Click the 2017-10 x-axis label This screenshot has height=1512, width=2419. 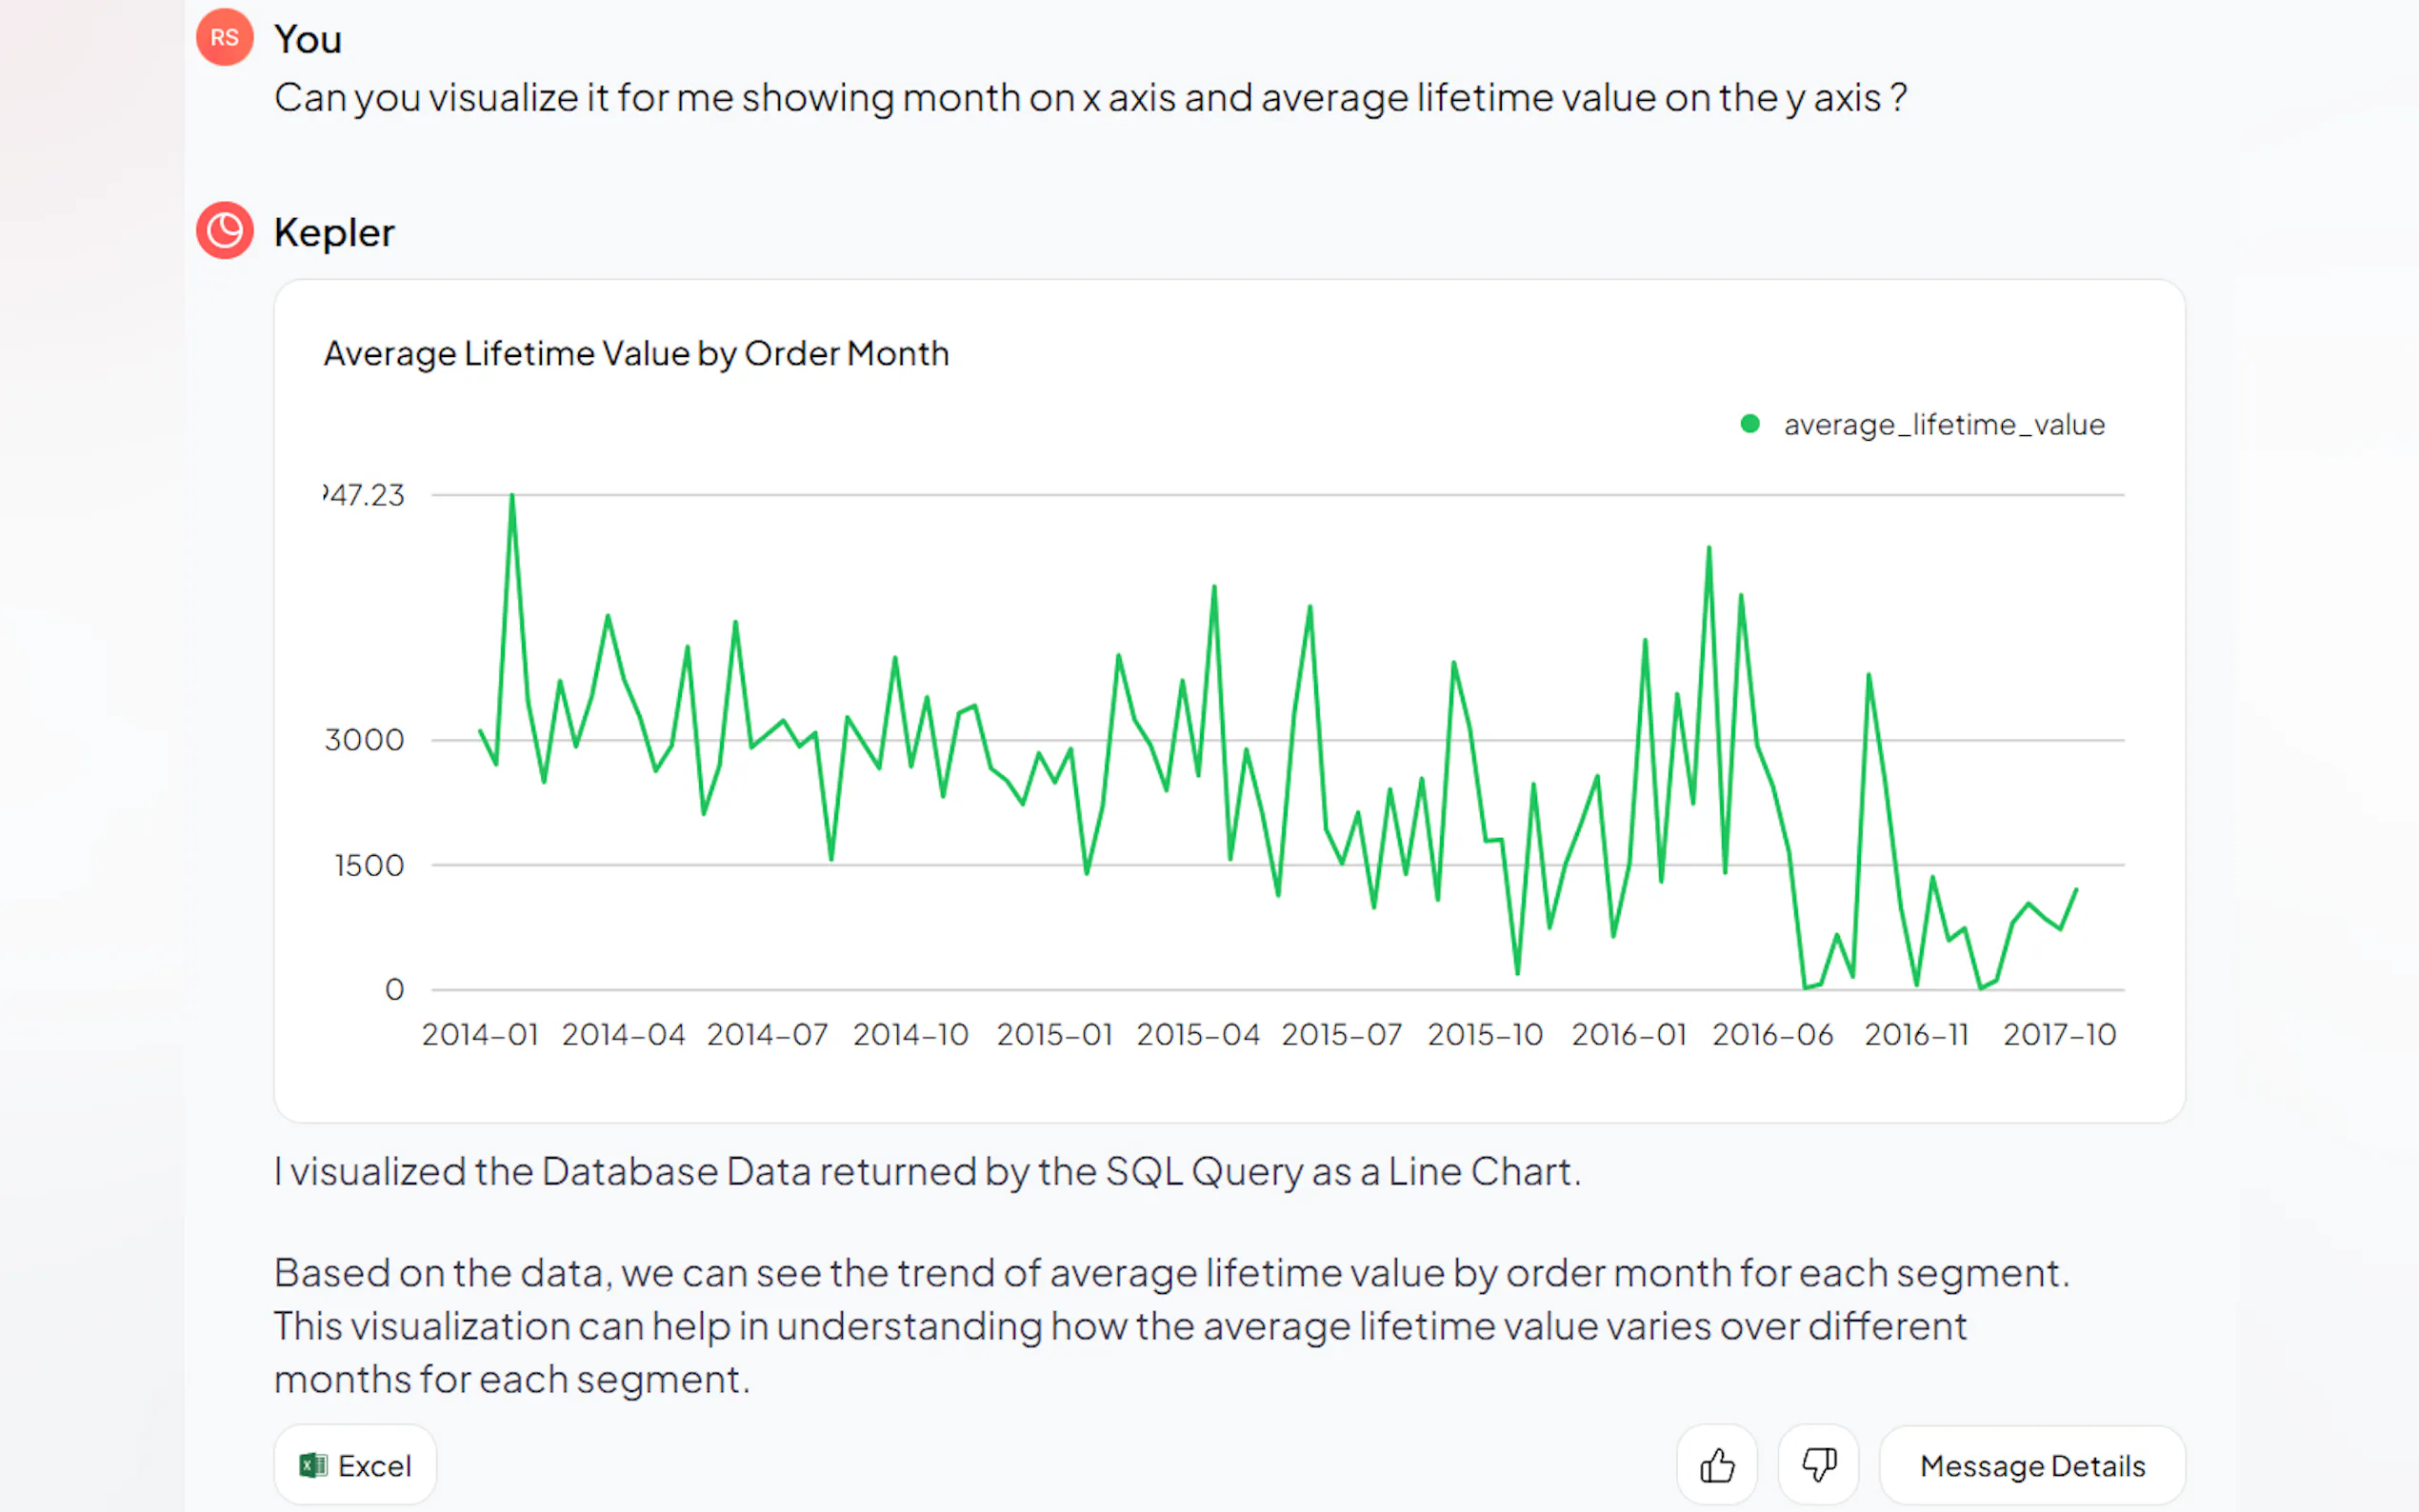tap(2059, 1034)
